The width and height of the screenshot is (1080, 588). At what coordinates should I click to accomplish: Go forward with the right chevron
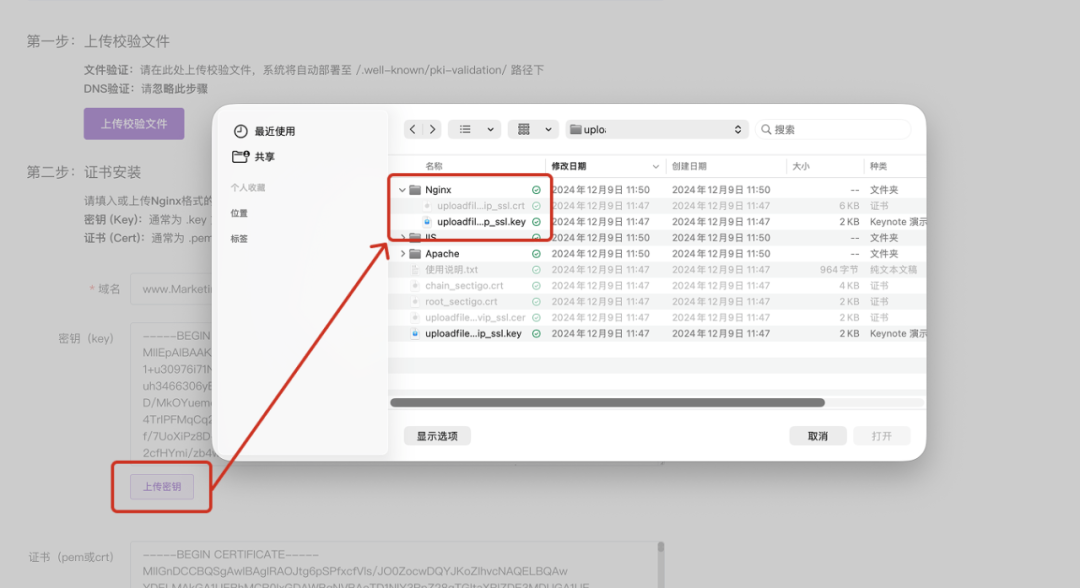433,129
